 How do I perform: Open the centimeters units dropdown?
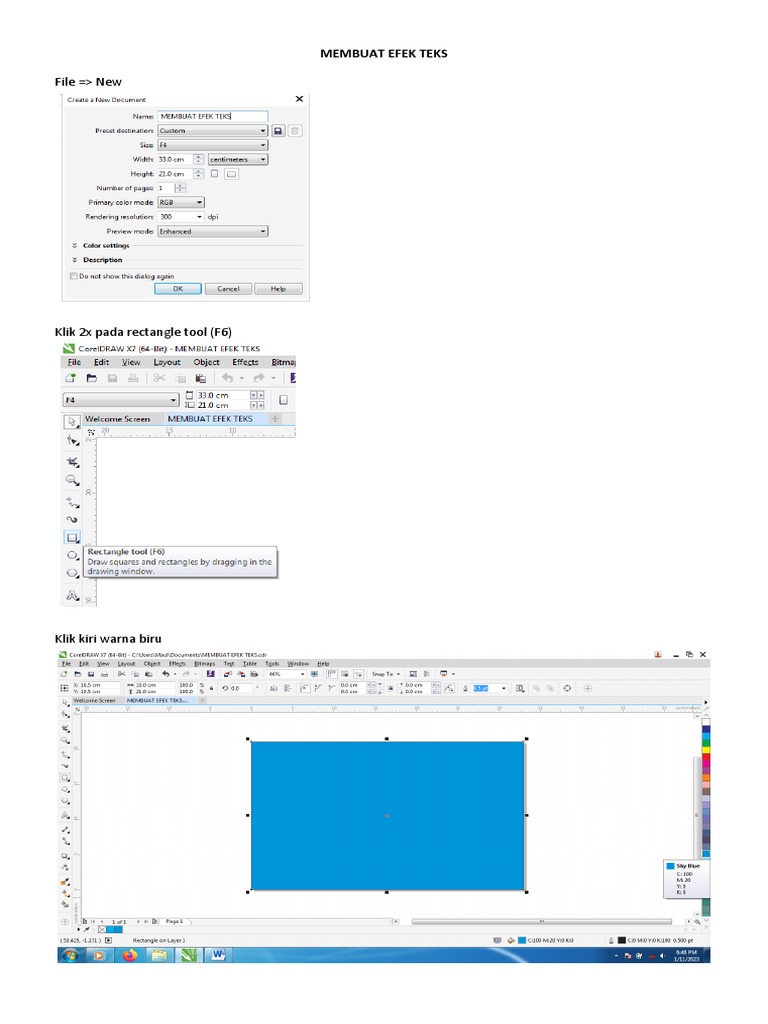pyautogui.click(x=238, y=159)
